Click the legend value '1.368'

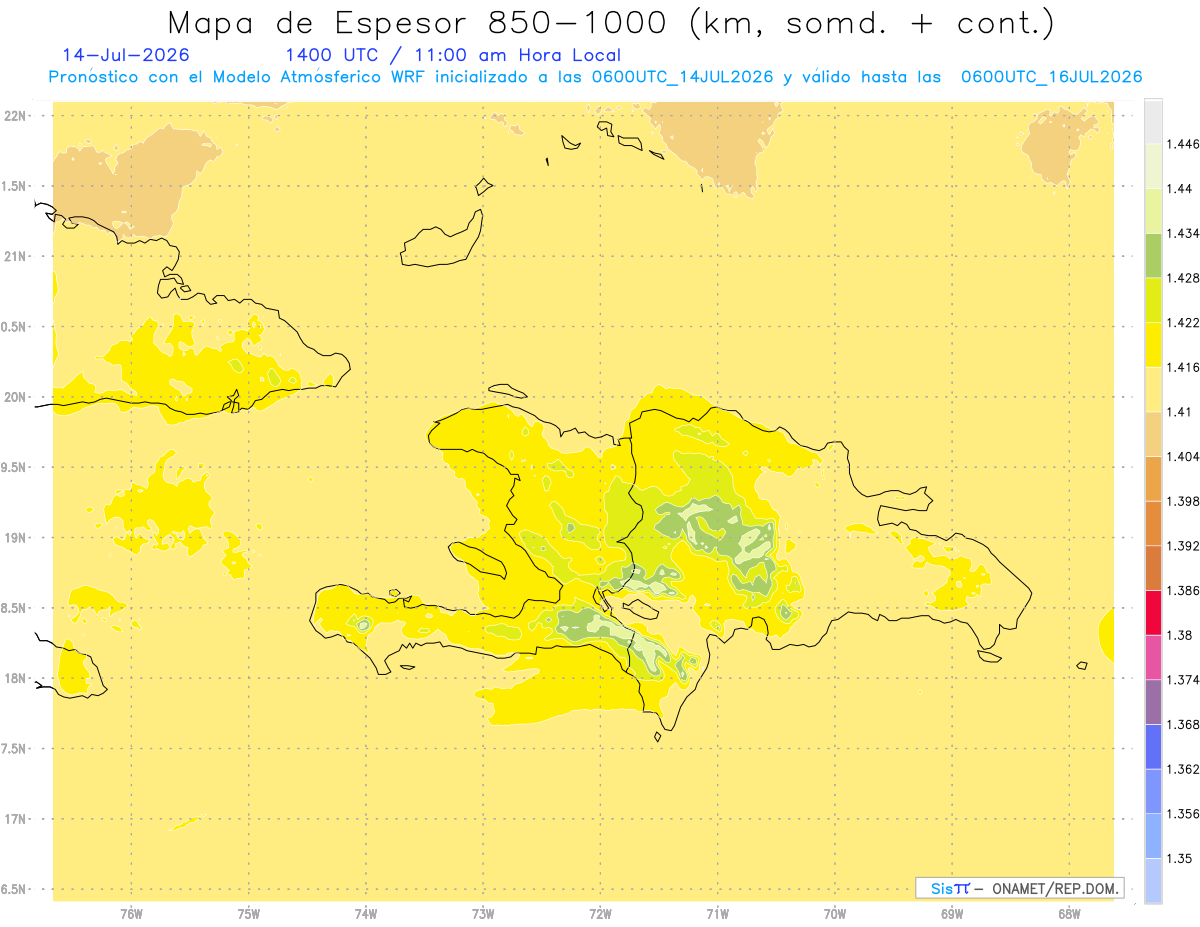click(x=1183, y=725)
